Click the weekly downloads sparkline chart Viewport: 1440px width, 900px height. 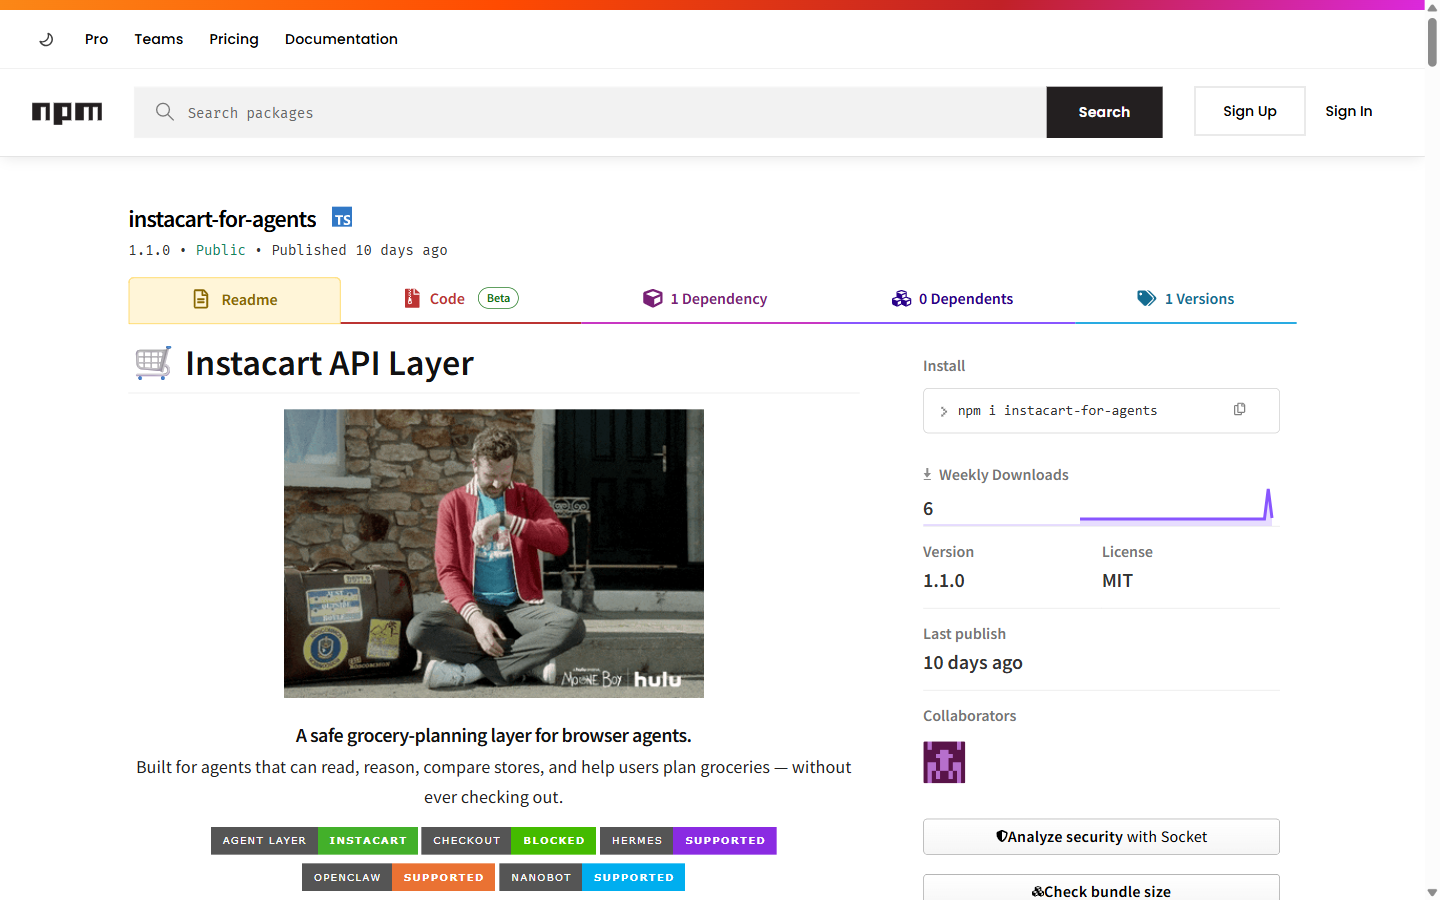pos(1176,506)
